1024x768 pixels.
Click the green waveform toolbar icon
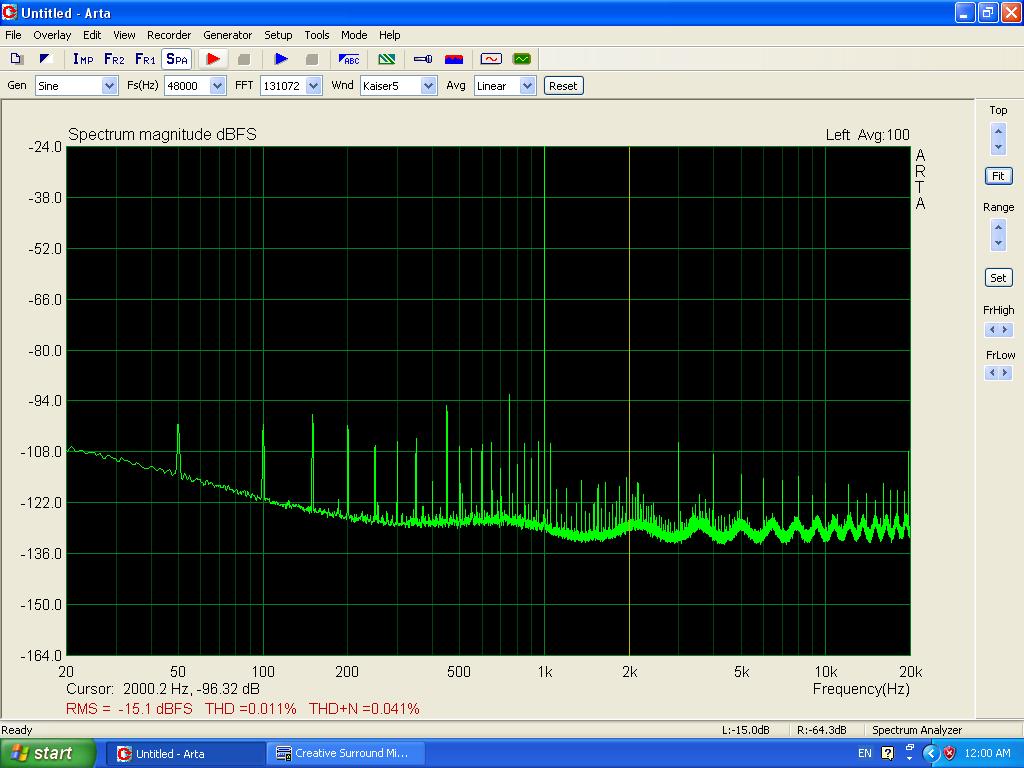[522, 59]
